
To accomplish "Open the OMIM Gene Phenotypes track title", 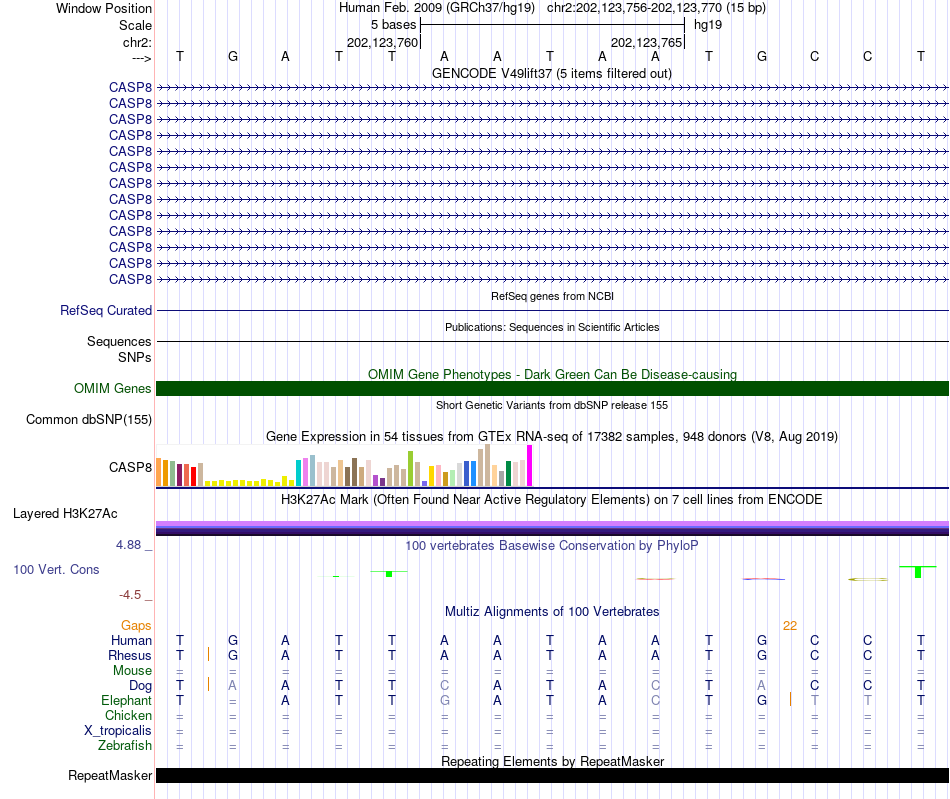I will 552,374.
